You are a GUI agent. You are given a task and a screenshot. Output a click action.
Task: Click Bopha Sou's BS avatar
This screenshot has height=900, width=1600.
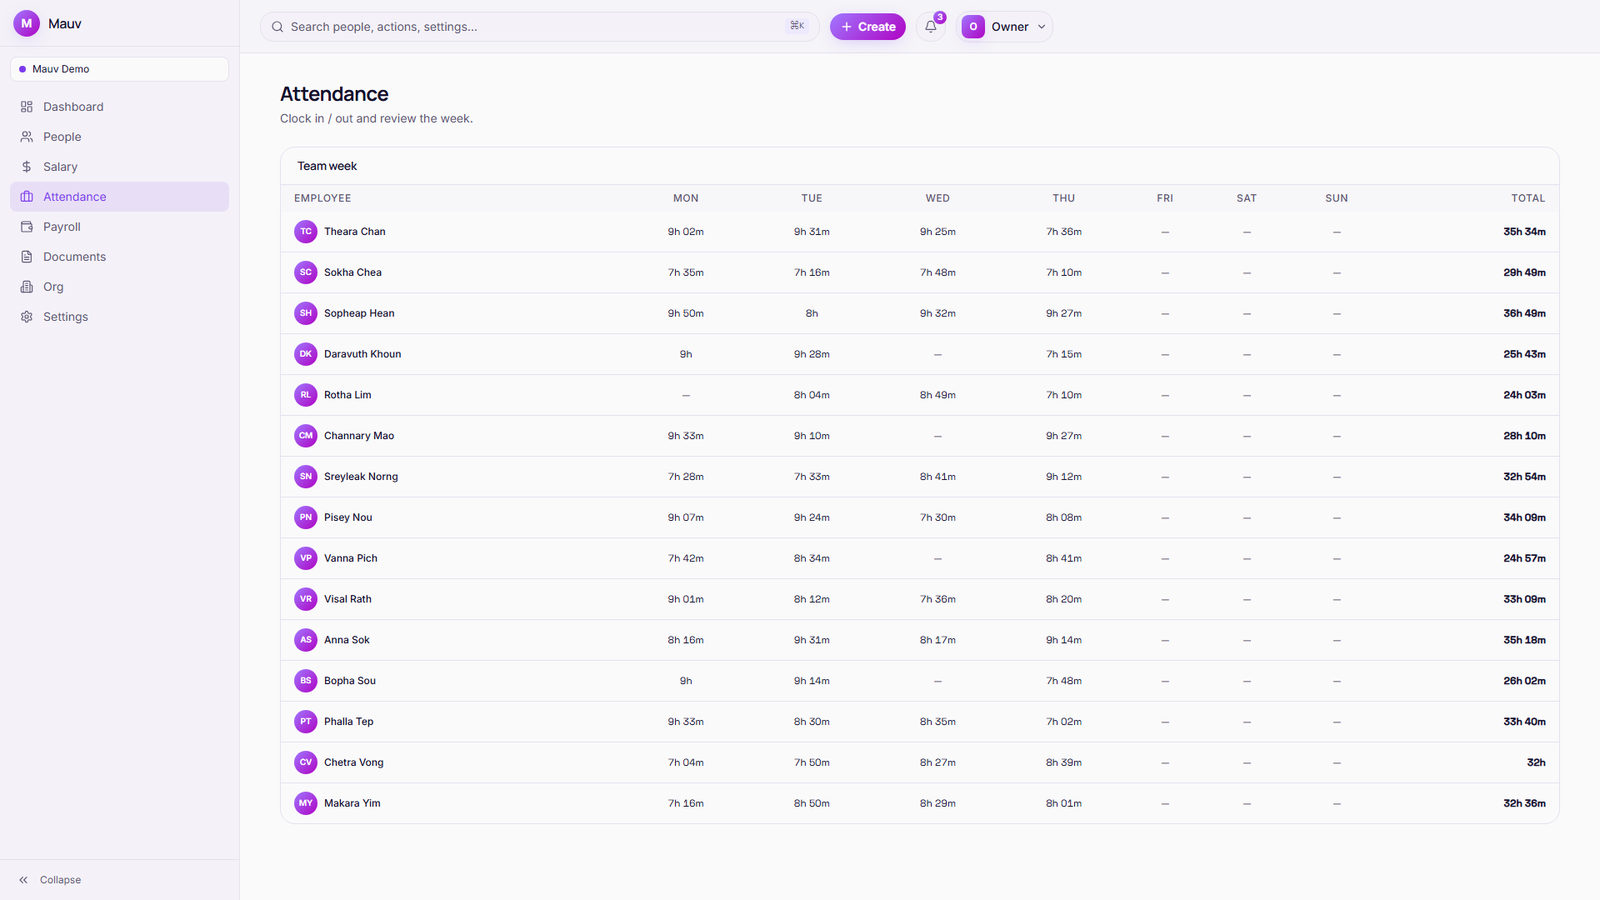click(306, 681)
